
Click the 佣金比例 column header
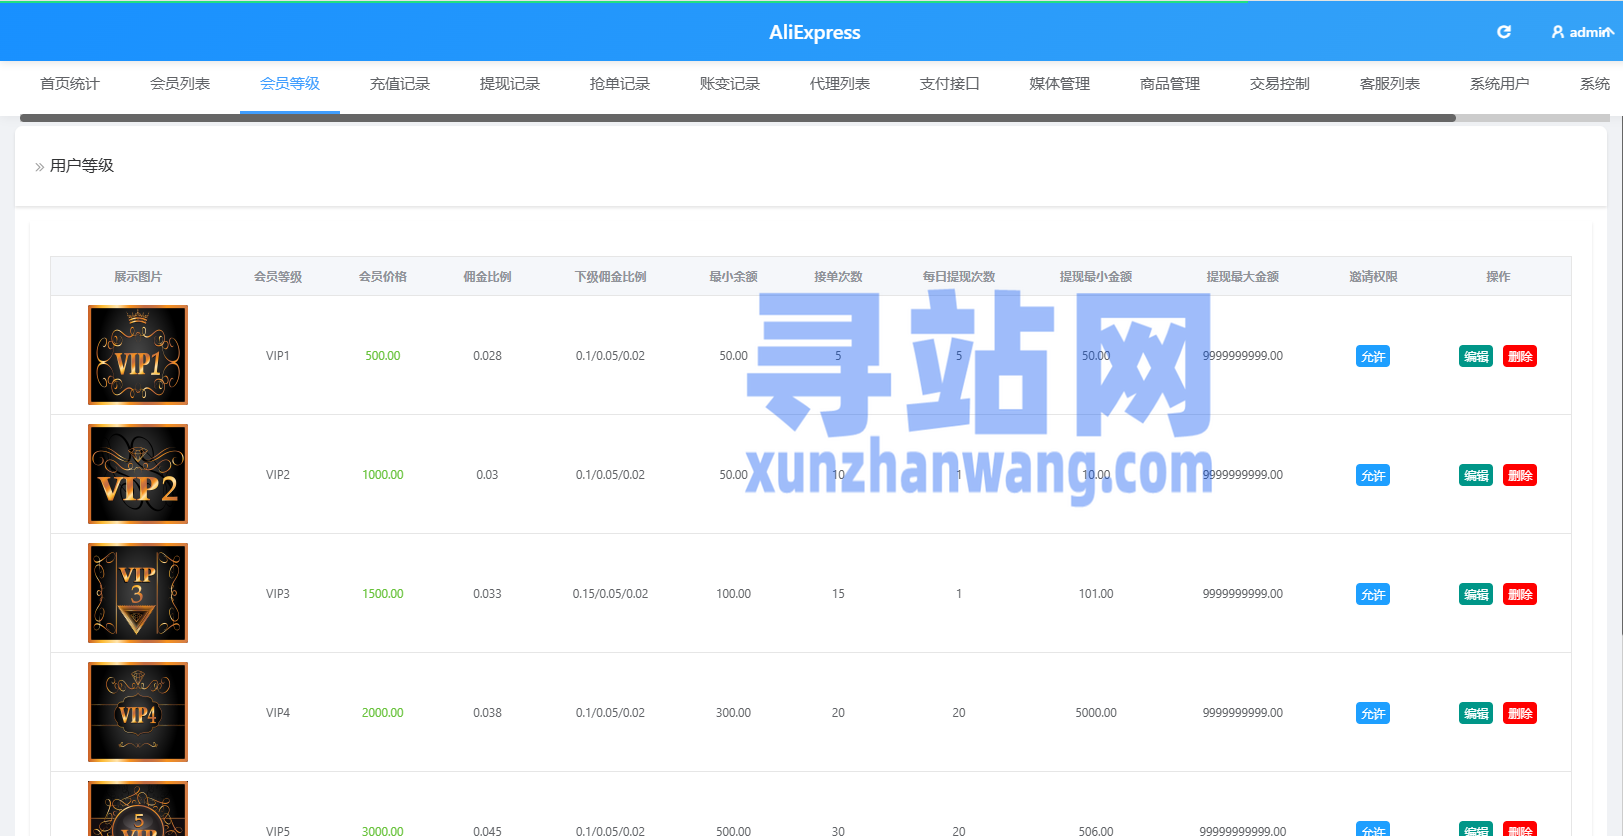[487, 276]
